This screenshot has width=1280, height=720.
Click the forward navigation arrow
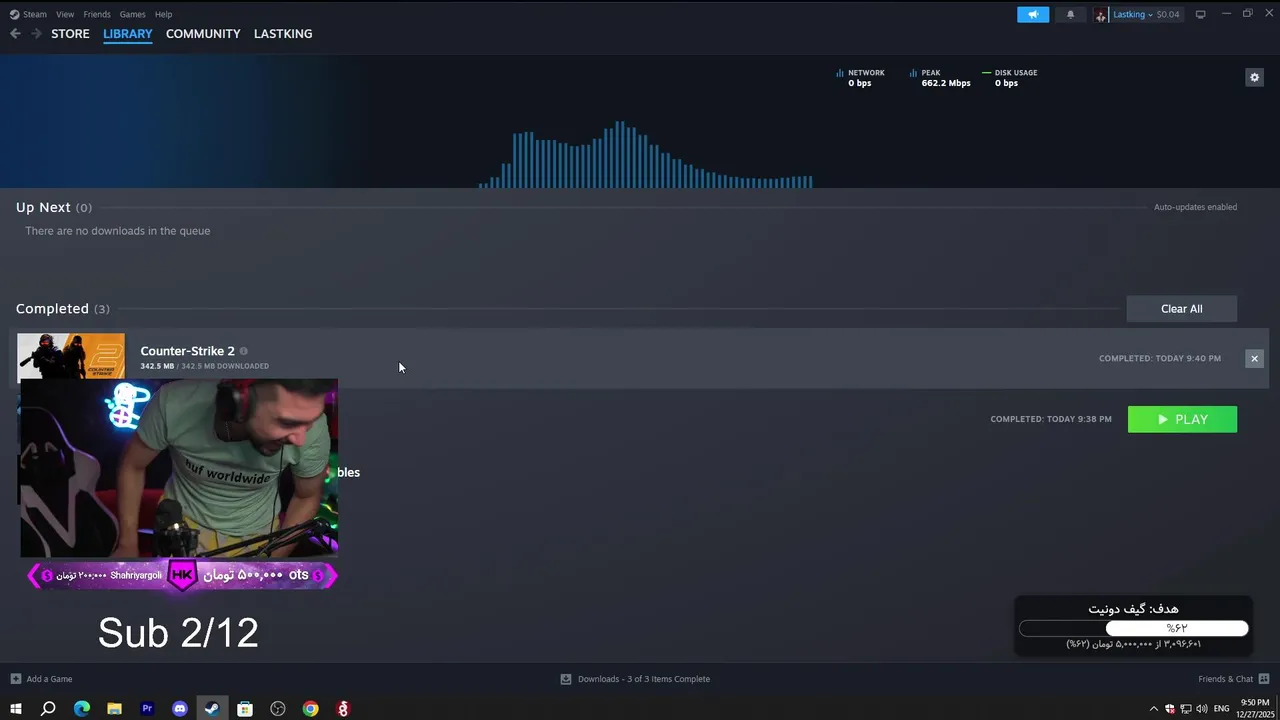coord(36,34)
